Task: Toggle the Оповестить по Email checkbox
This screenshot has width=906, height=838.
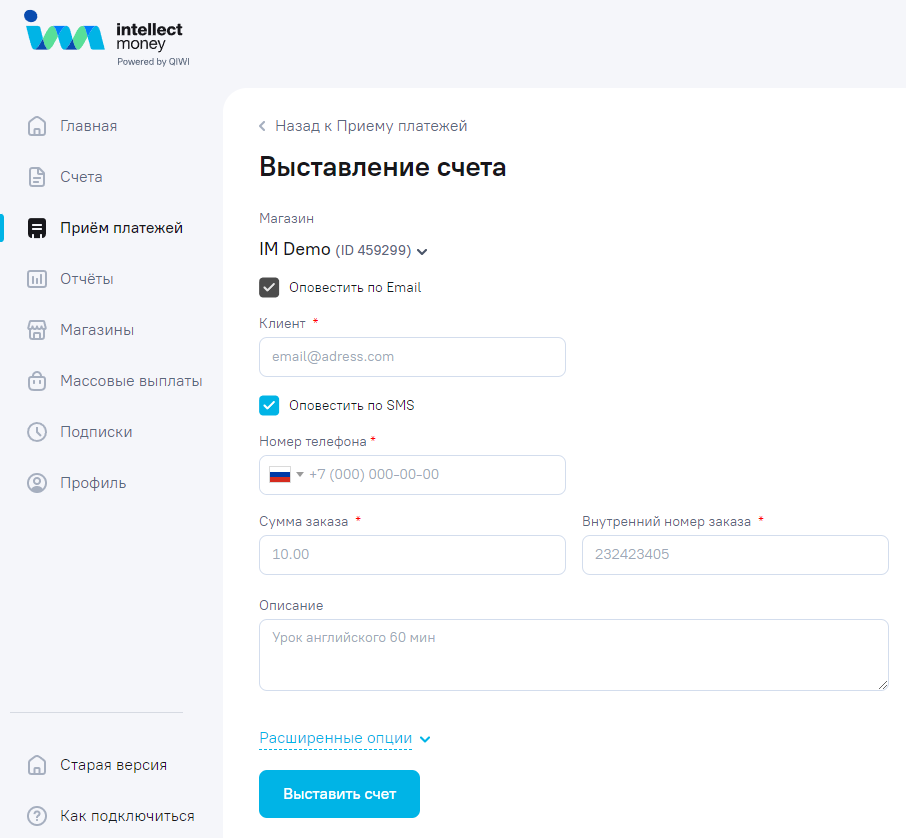Action: click(x=269, y=287)
